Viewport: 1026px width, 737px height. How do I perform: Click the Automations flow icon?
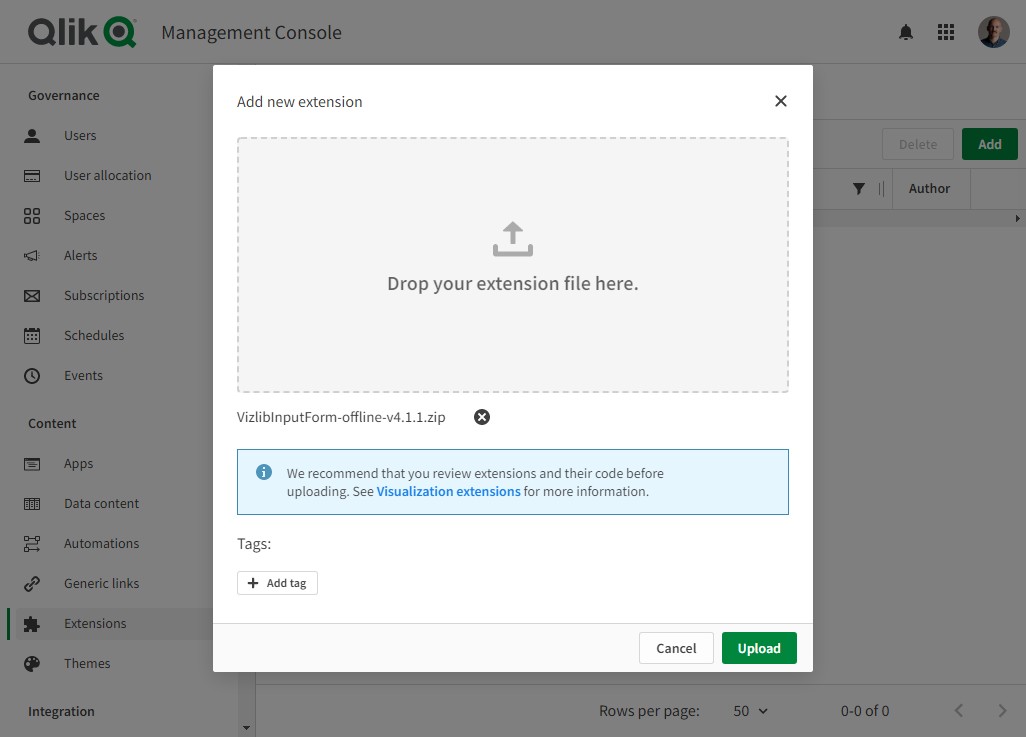click(x=32, y=544)
